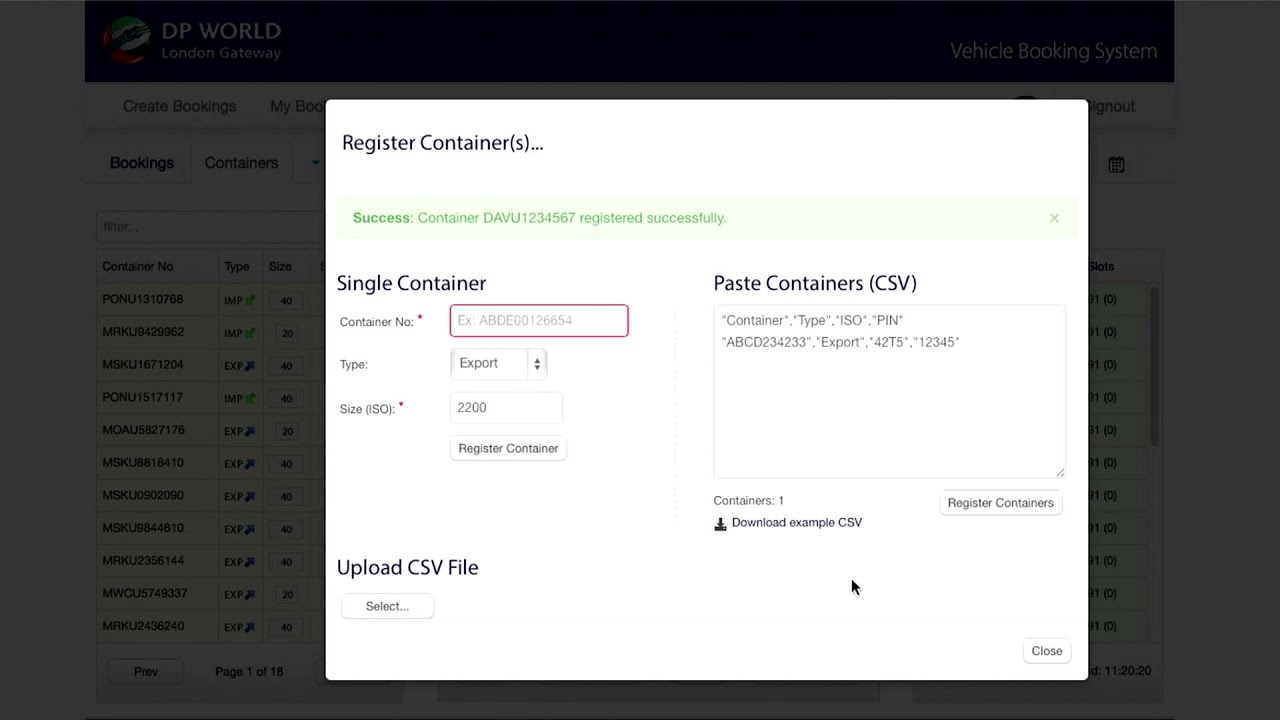
Task: Sort by the Container No column header
Action: (137, 267)
